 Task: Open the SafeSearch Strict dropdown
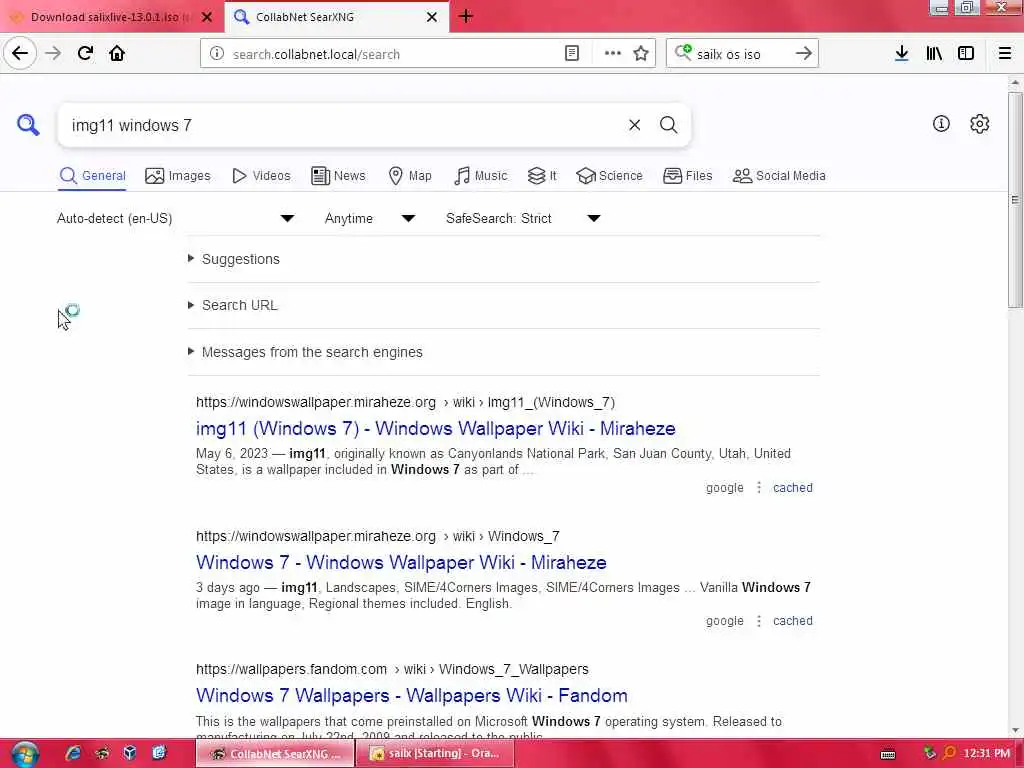523,218
